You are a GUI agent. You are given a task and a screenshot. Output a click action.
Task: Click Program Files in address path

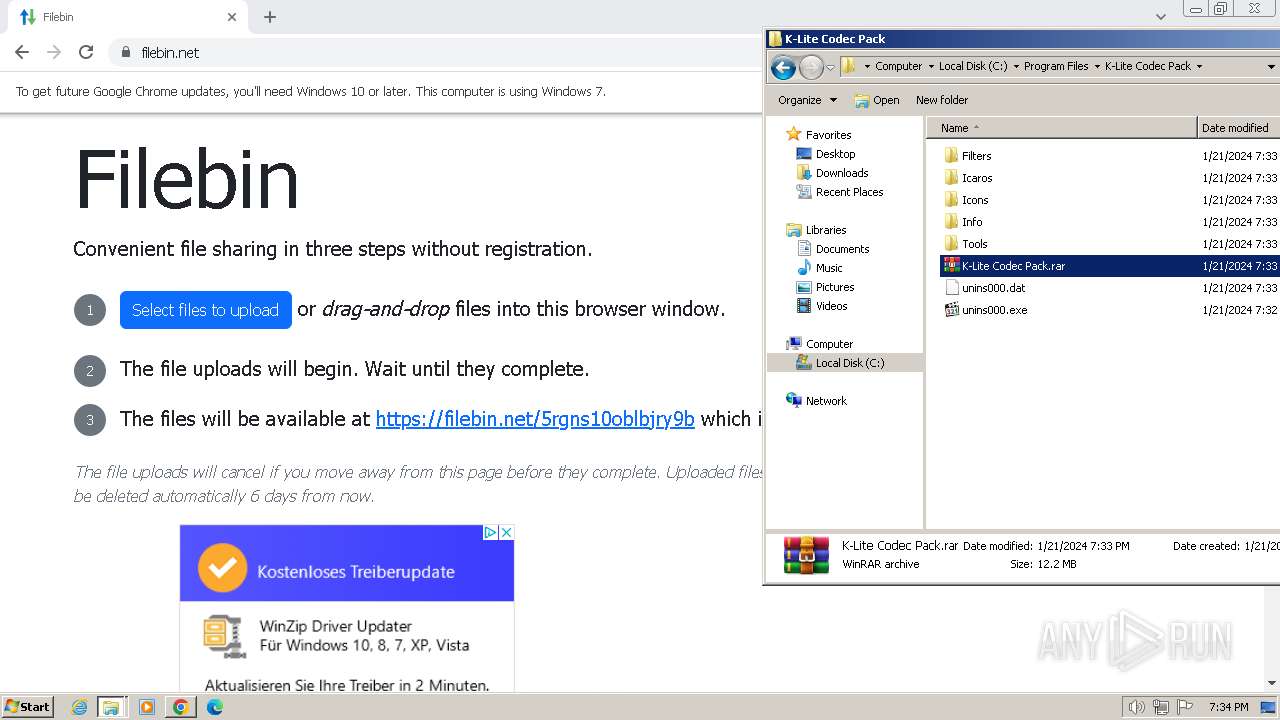[x=1056, y=66]
